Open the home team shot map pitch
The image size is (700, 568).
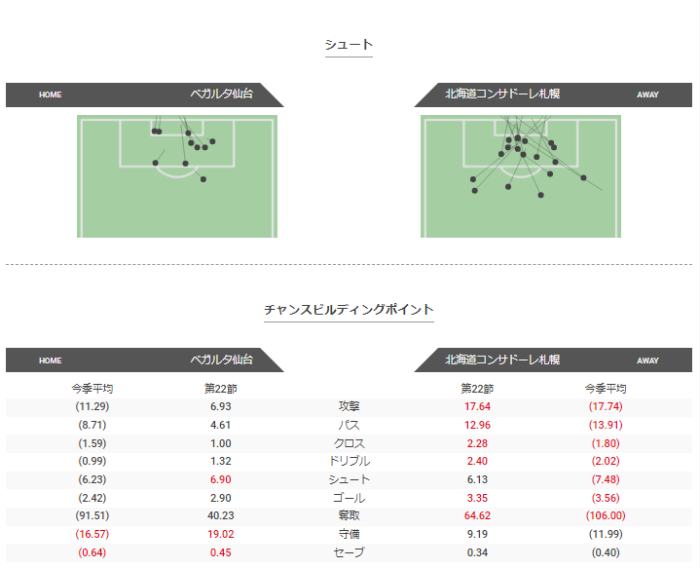click(x=177, y=176)
